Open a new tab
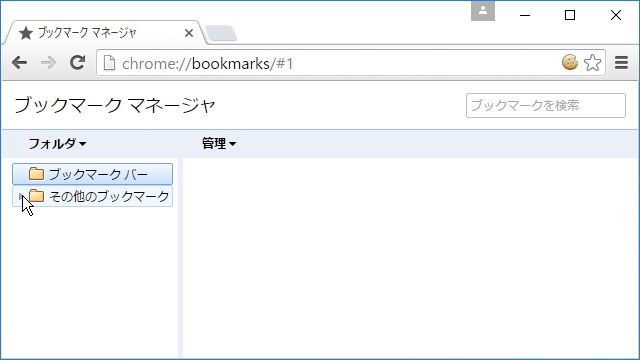The width and height of the screenshot is (640, 360). pos(221,33)
